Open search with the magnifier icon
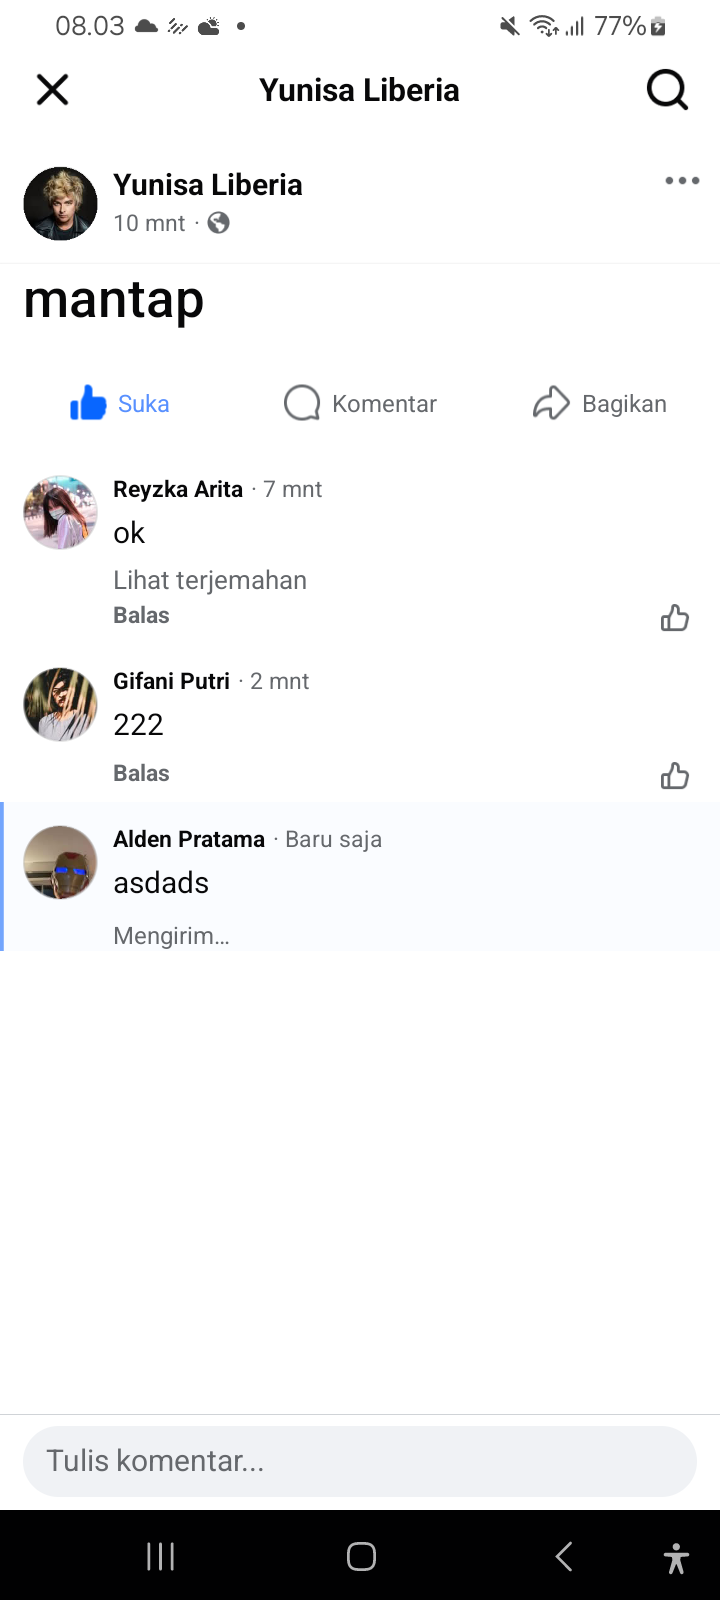Viewport: 720px width, 1600px height. [667, 90]
